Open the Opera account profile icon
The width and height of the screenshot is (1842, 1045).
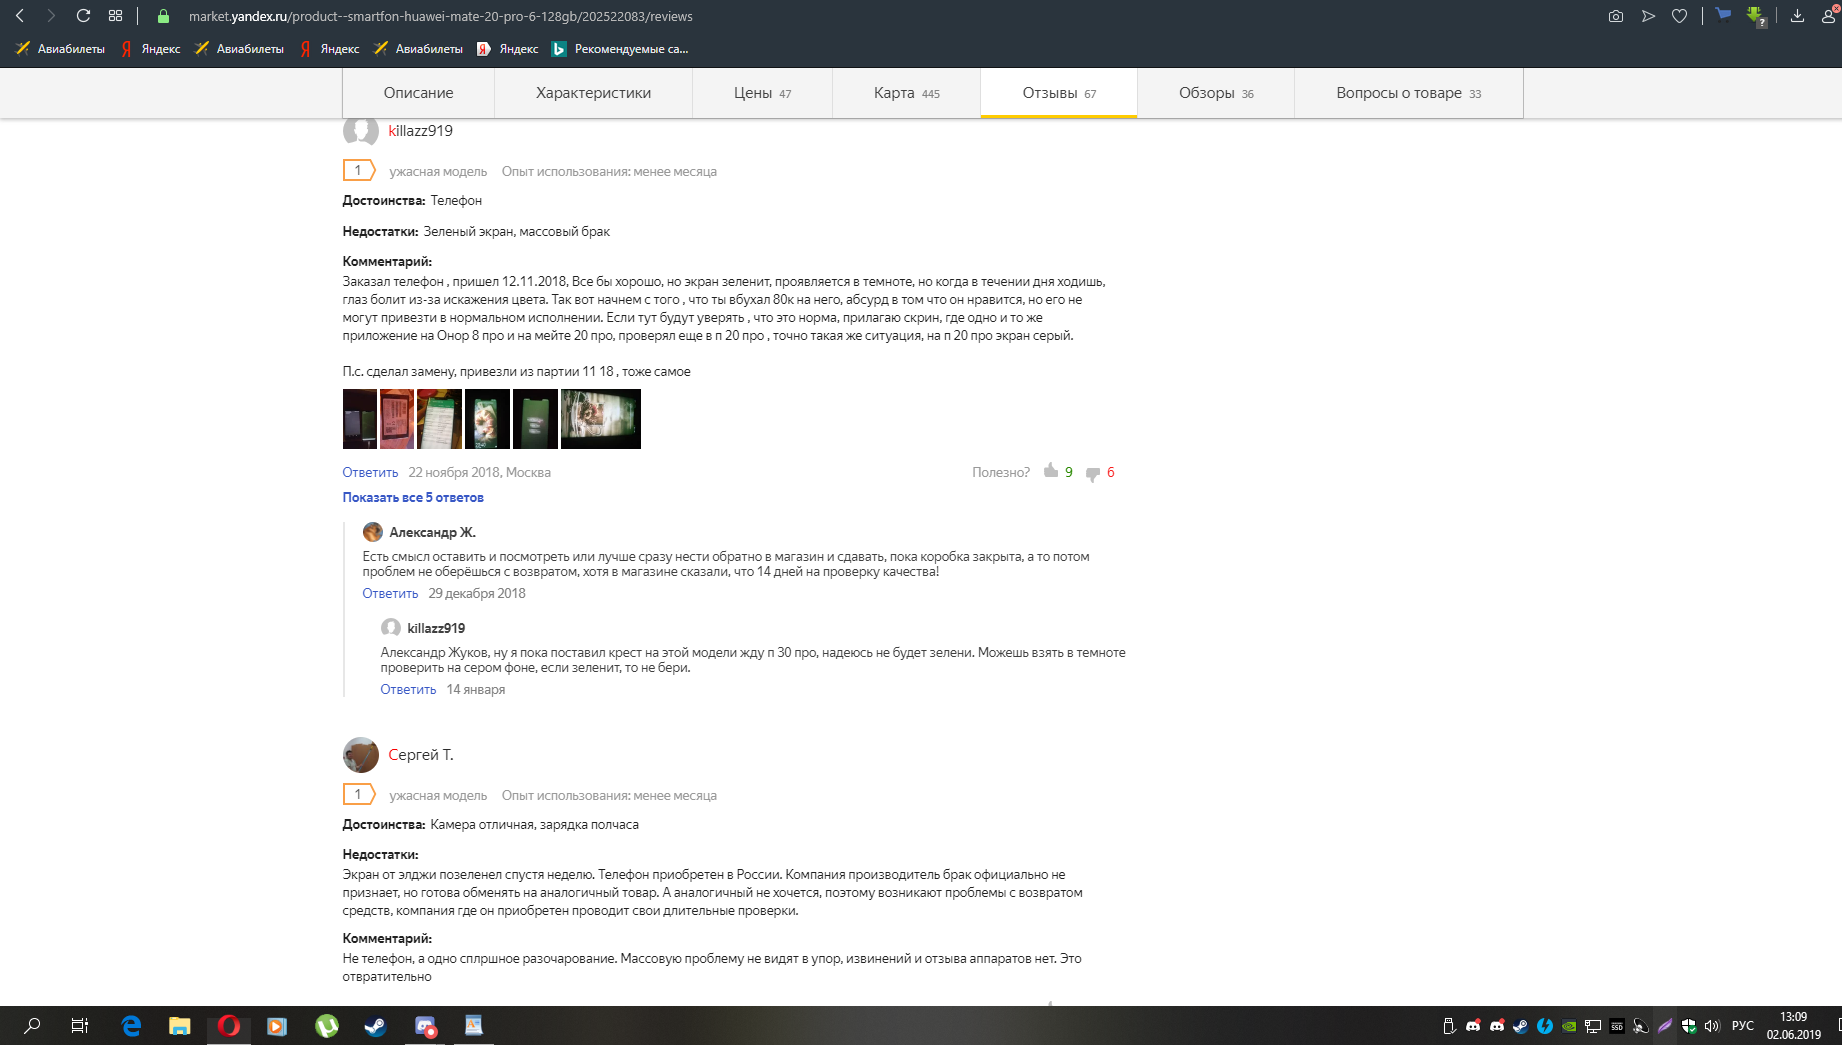(x=1830, y=15)
